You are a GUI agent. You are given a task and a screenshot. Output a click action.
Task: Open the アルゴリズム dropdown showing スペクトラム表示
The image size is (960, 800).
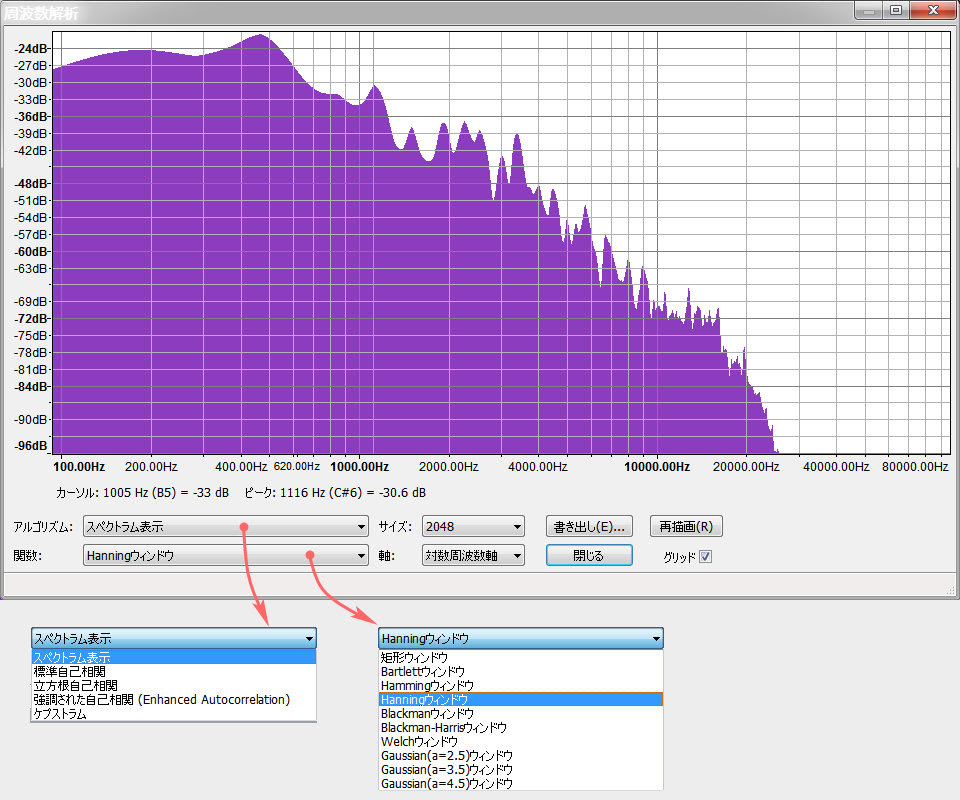coord(225,526)
